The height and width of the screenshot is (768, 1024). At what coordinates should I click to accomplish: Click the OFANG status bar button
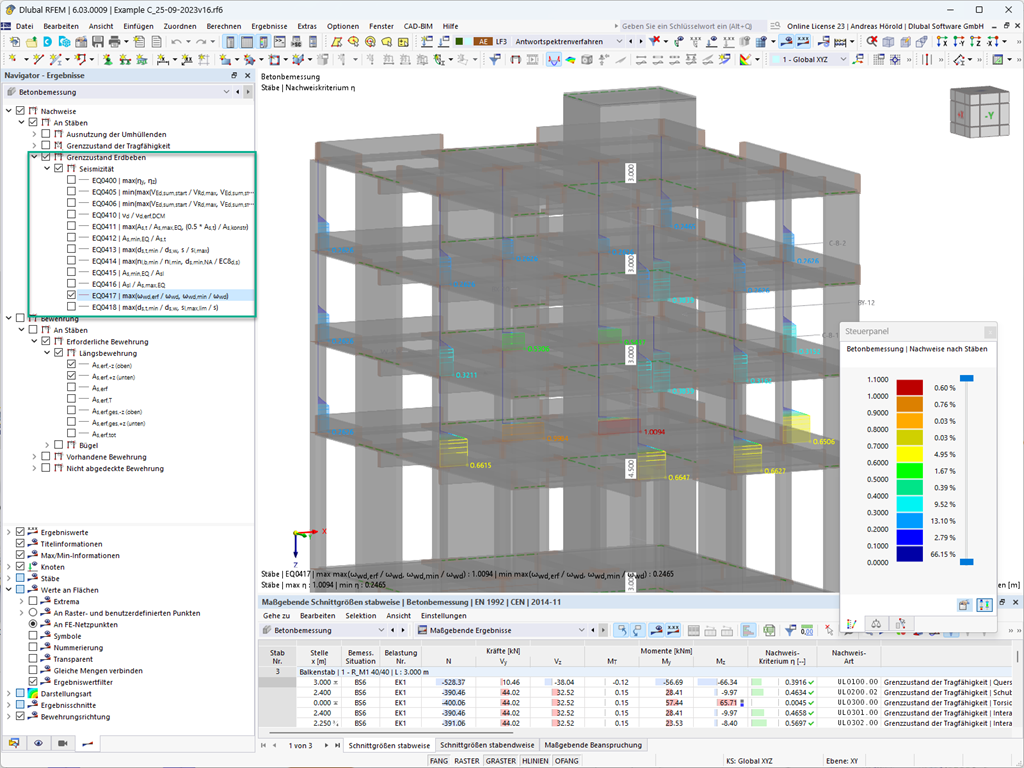click(x=567, y=761)
